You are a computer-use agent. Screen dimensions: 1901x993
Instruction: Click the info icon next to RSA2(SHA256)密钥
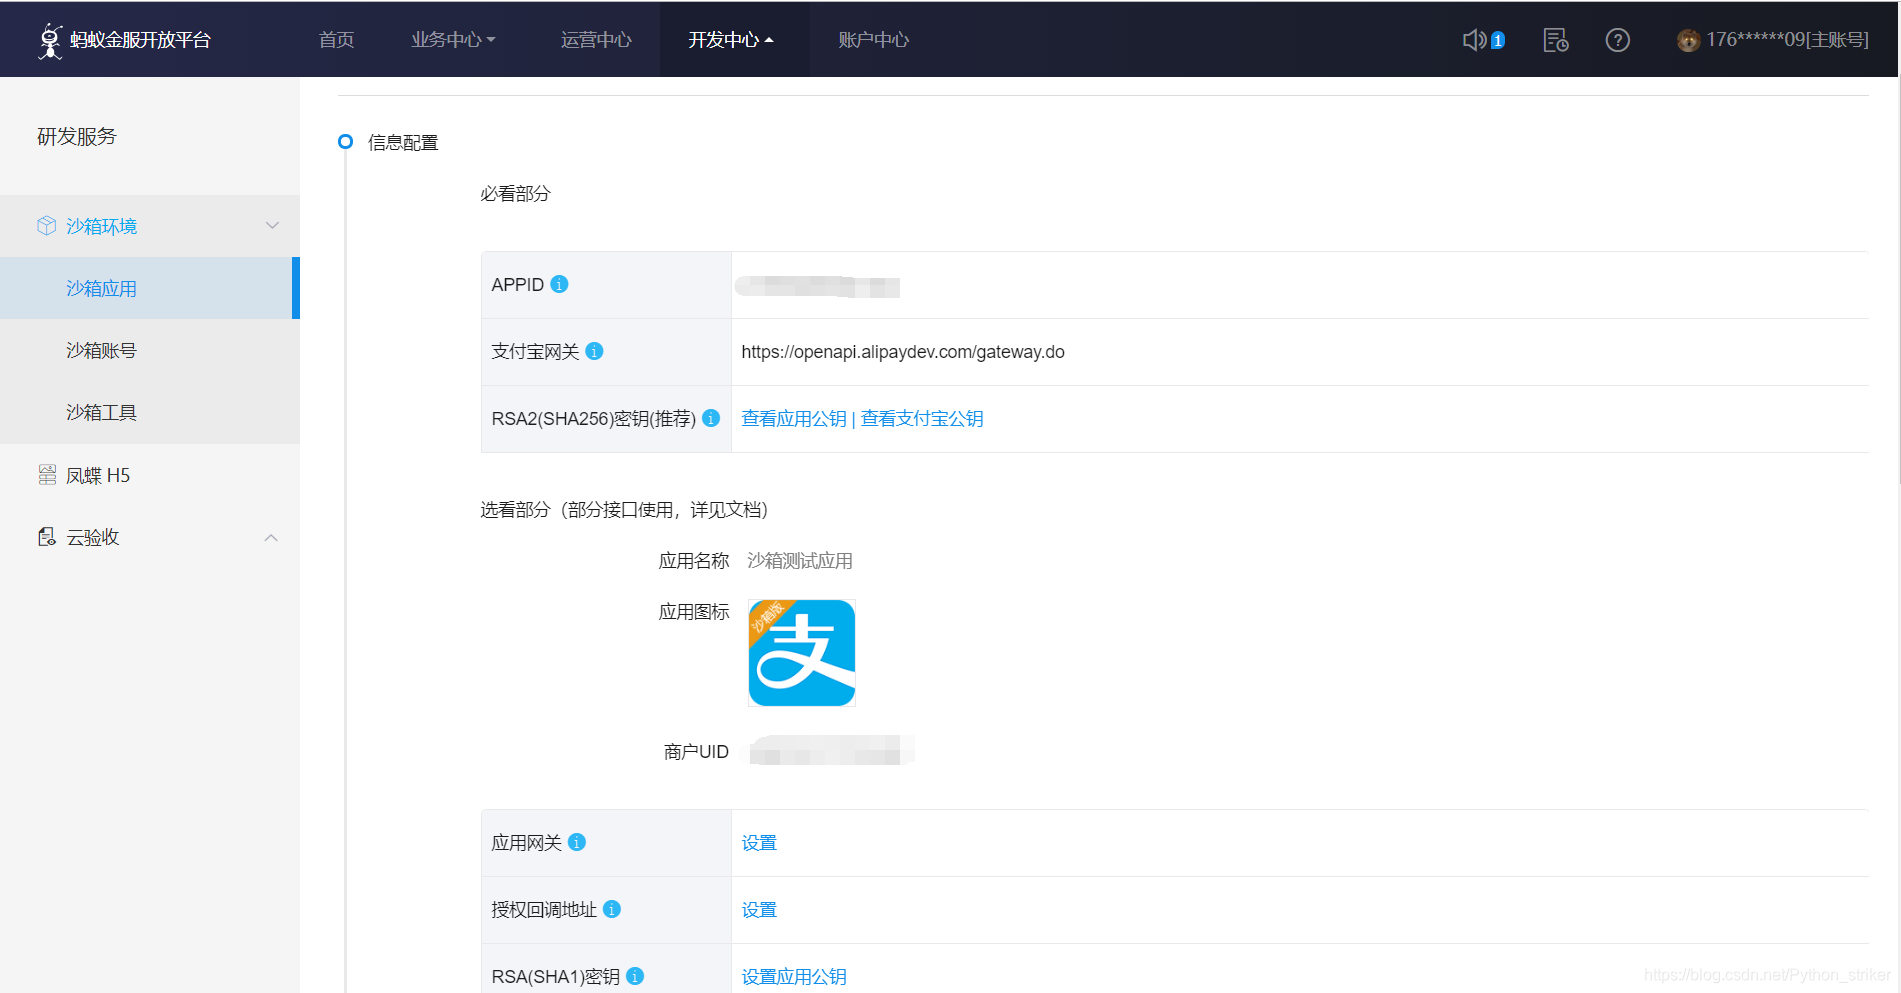click(711, 419)
